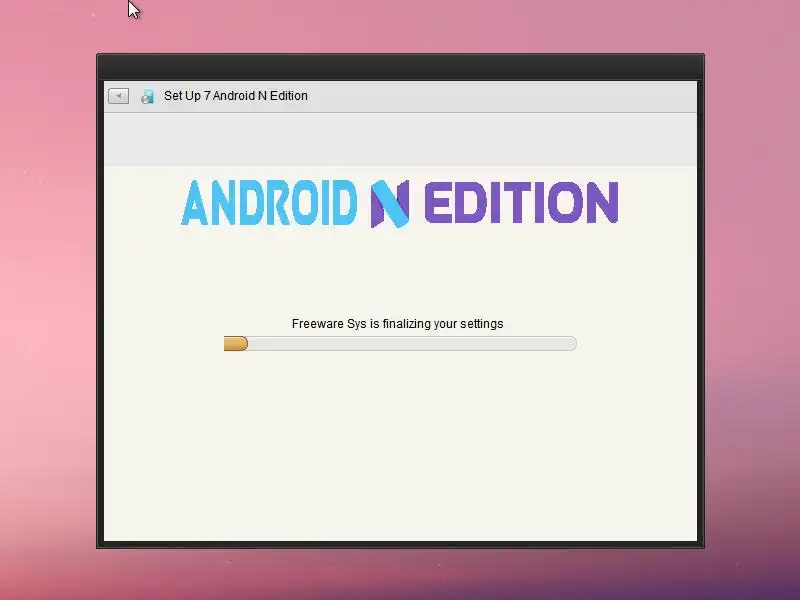800x600 pixels.
Task: Click the setup disc icon beside the title
Action: 147,96
